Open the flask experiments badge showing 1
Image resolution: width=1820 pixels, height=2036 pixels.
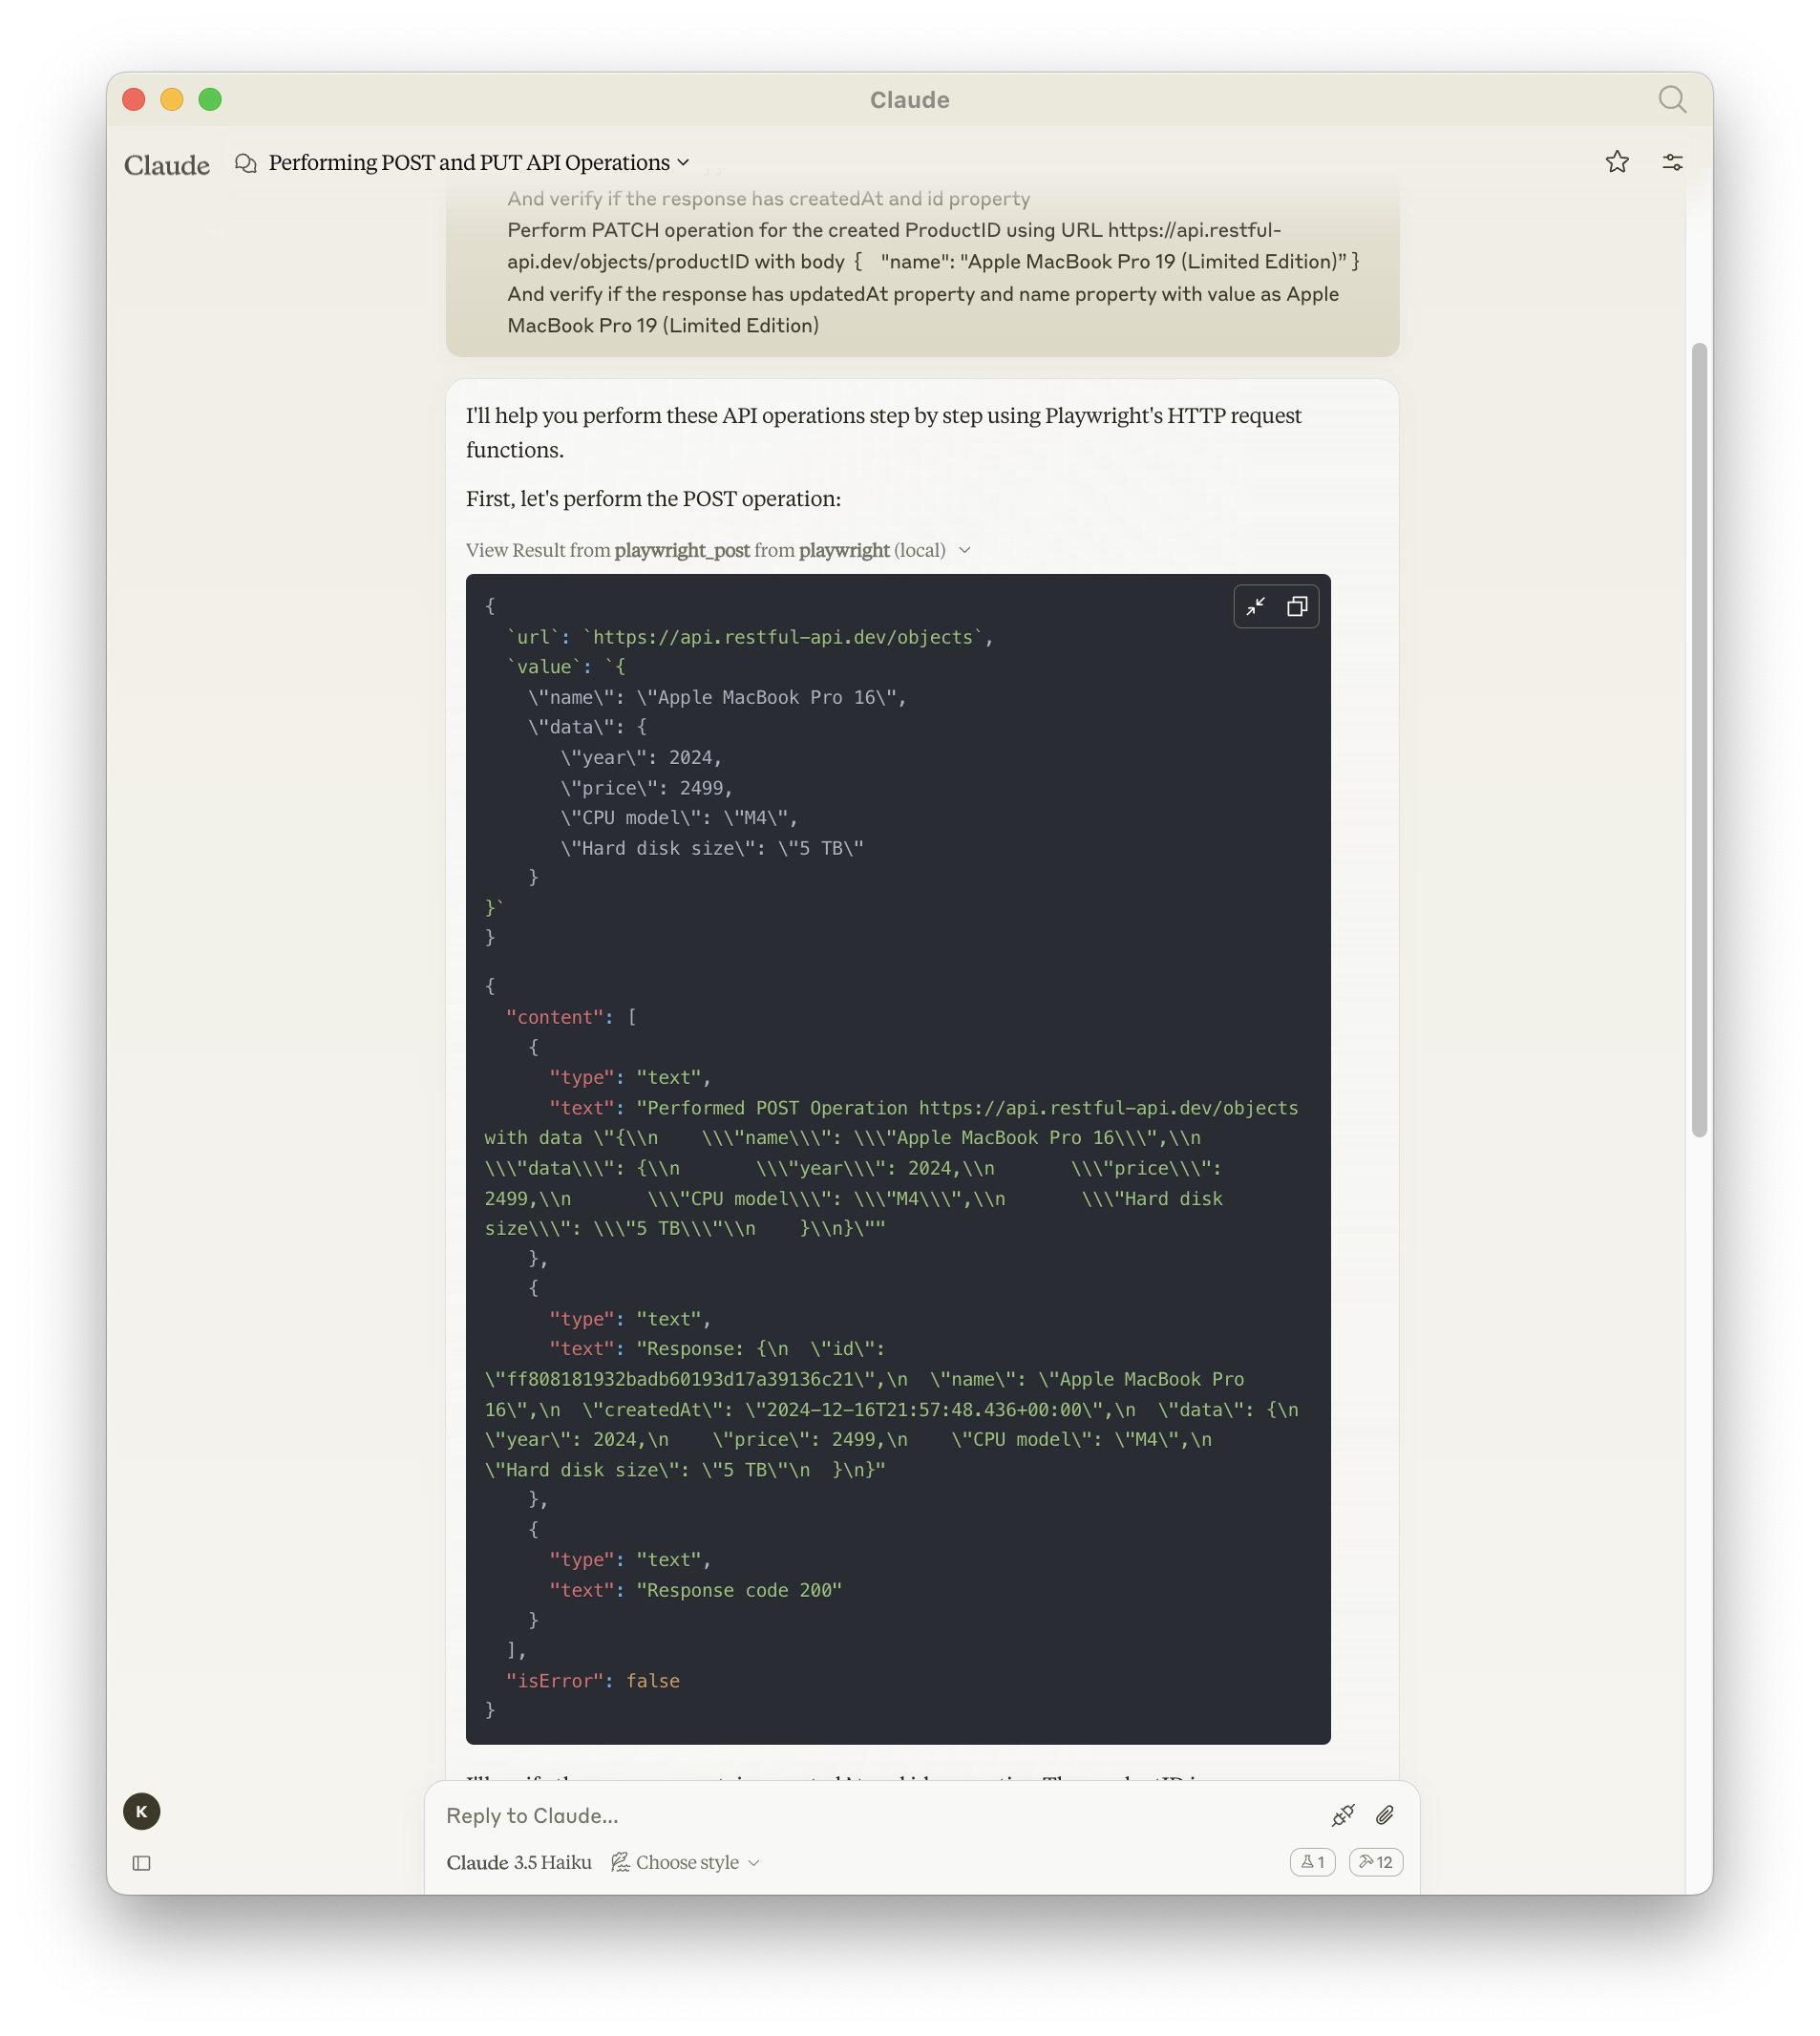(1313, 1862)
